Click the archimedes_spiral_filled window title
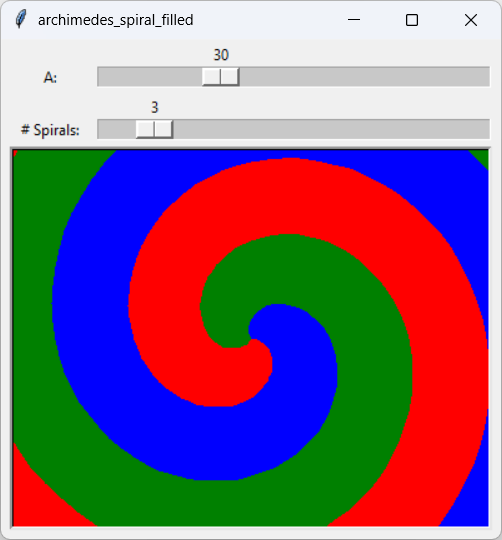 point(115,20)
